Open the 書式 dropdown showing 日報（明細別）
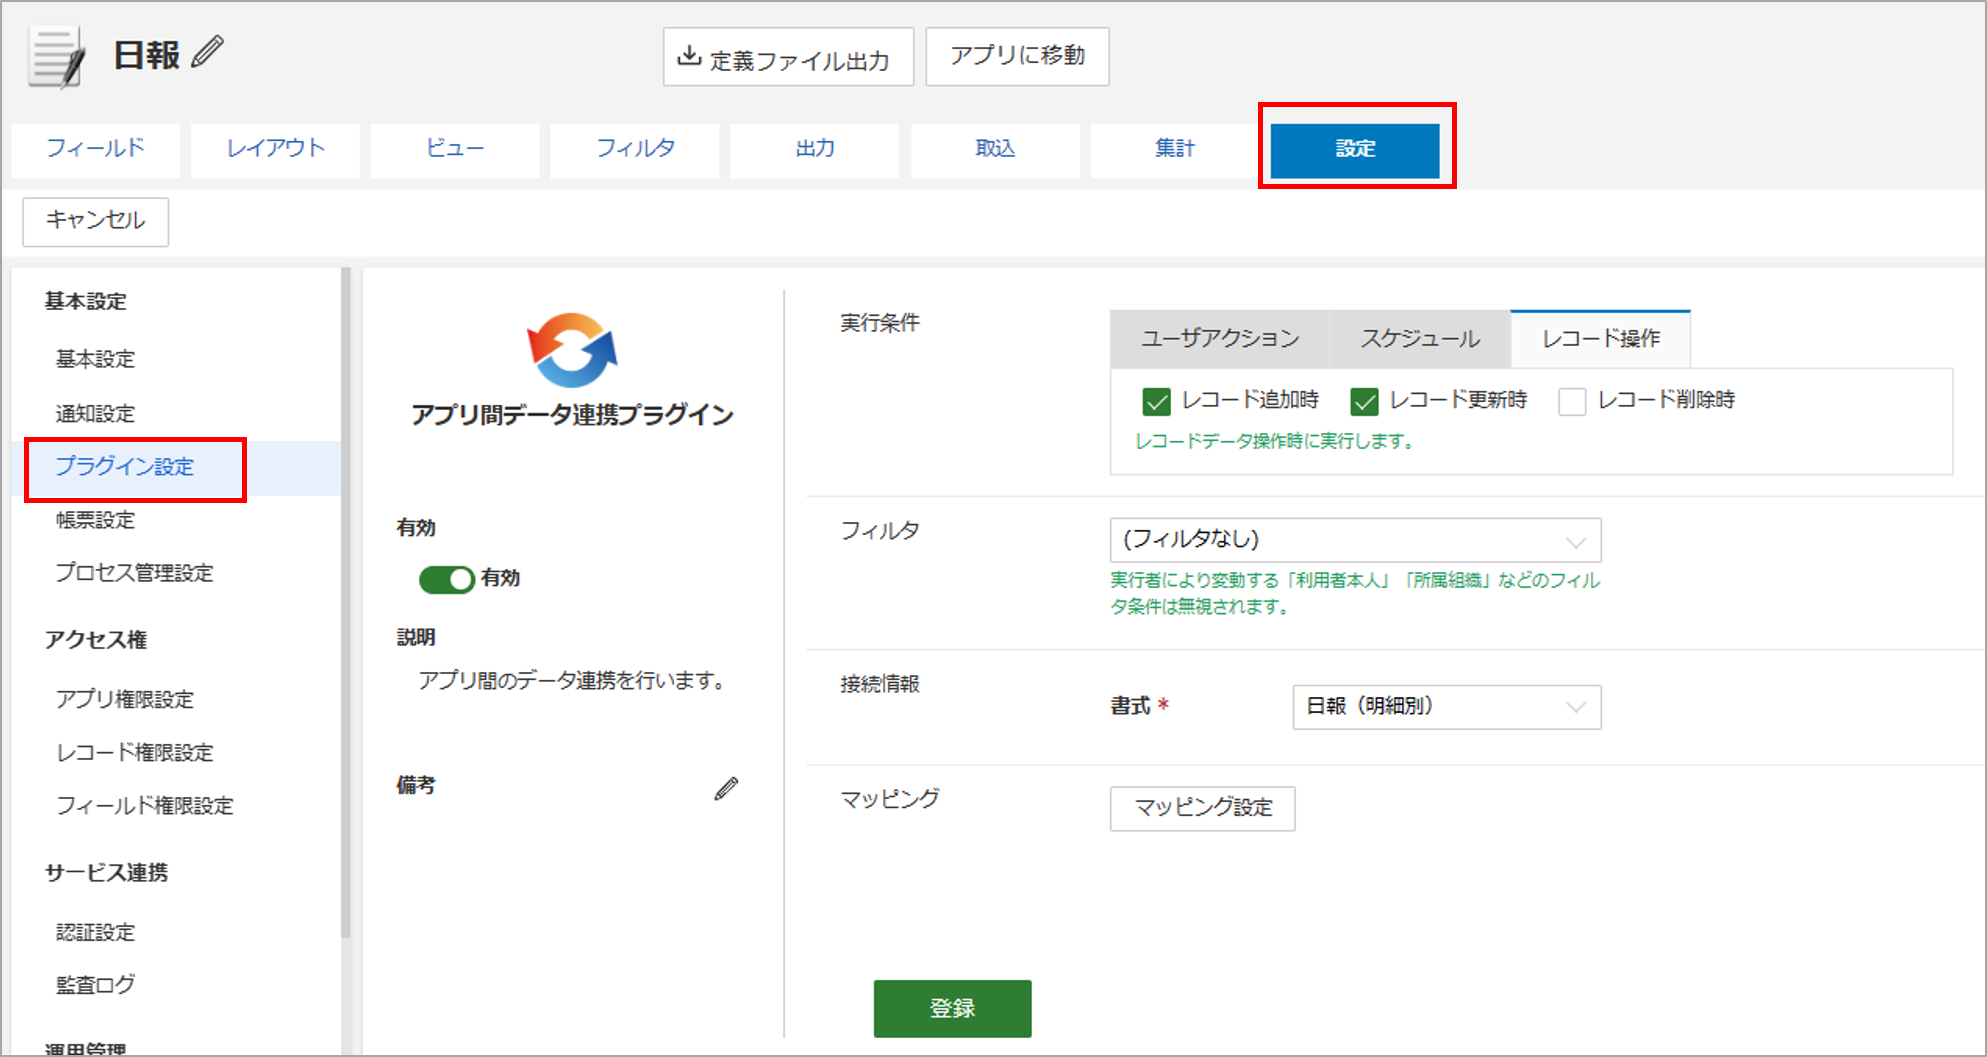Image resolution: width=1987 pixels, height=1057 pixels. (1447, 707)
